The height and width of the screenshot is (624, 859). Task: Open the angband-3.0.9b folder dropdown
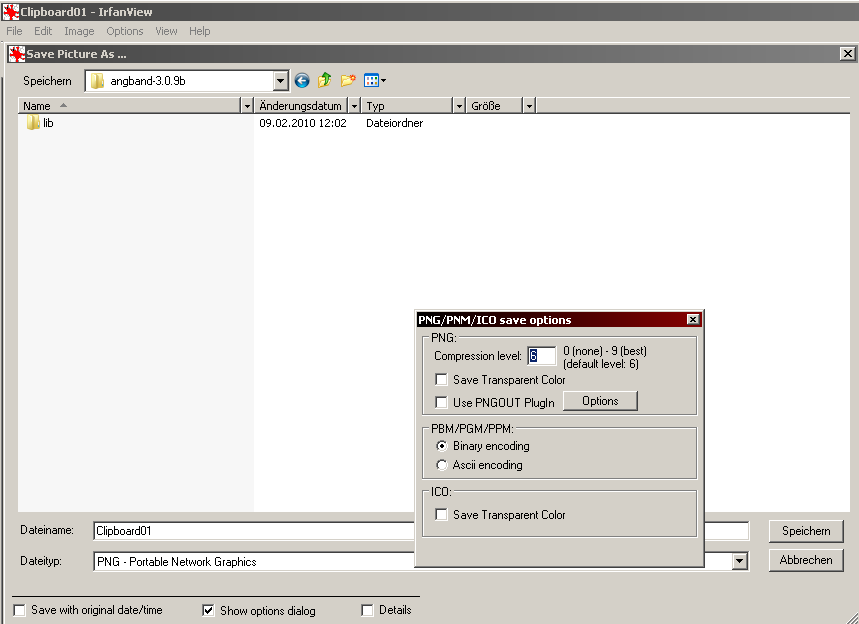pos(280,81)
